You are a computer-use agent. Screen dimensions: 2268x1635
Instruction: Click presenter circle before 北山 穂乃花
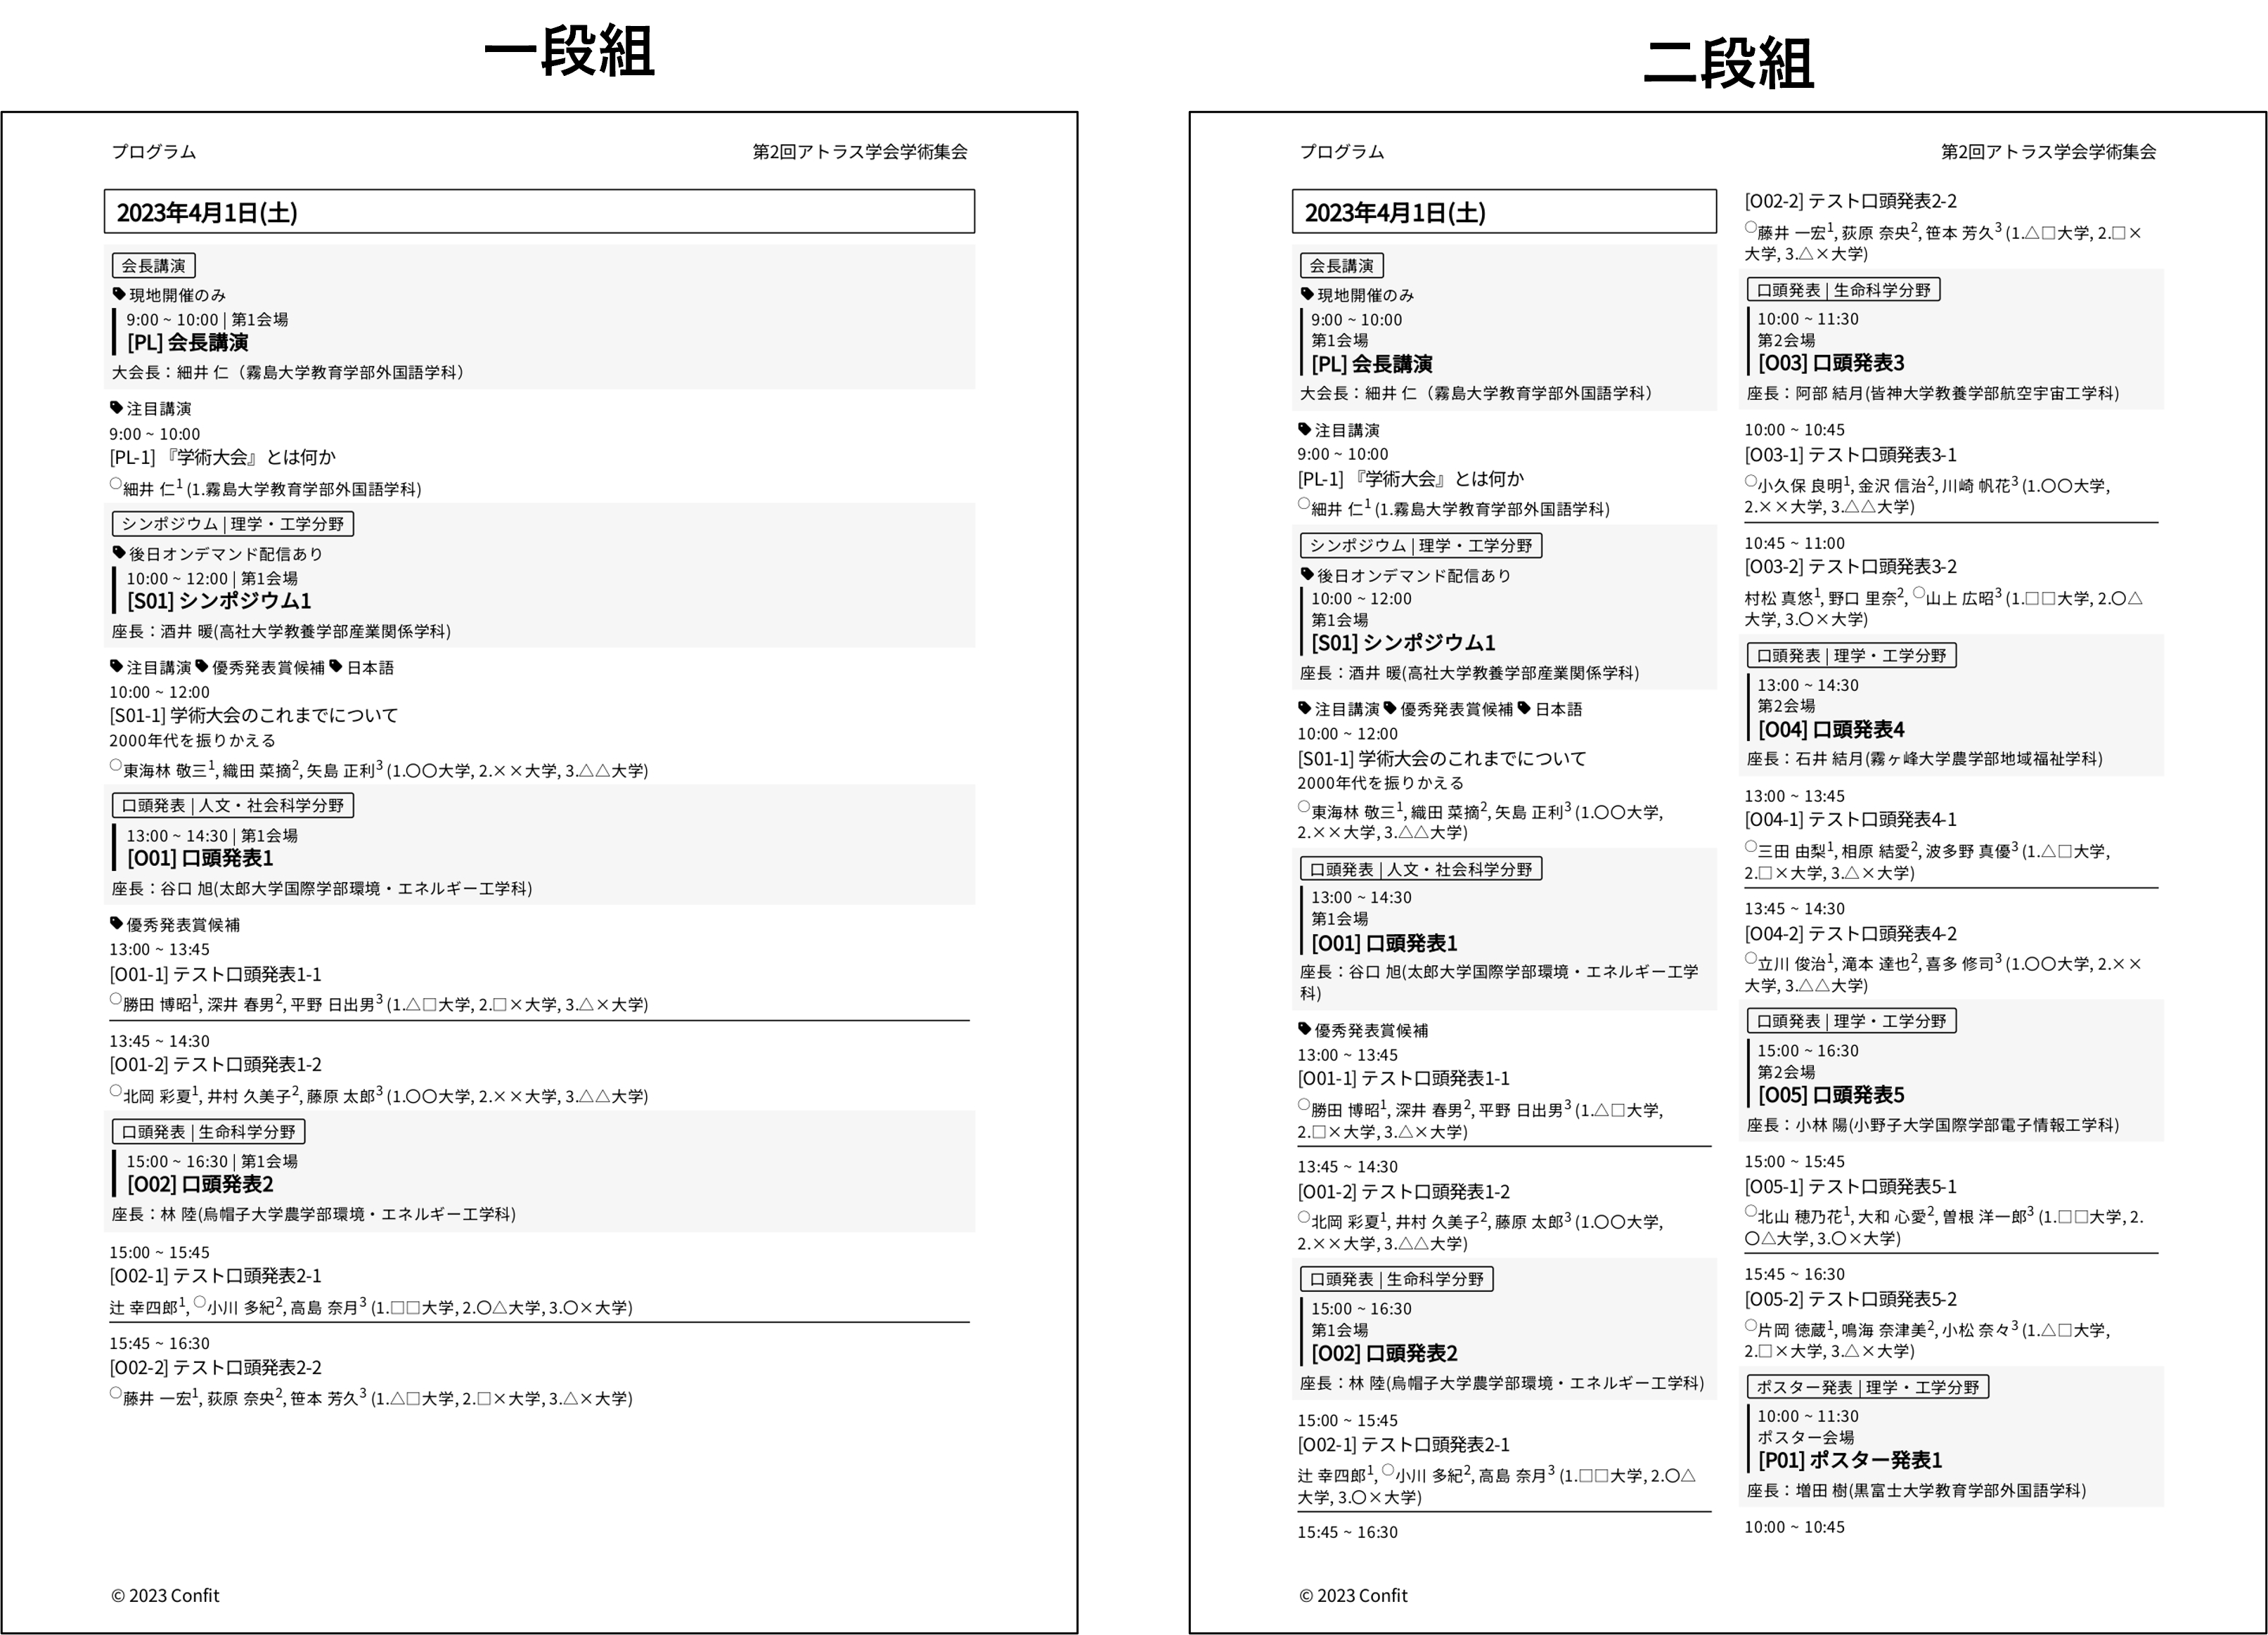point(1750,1211)
